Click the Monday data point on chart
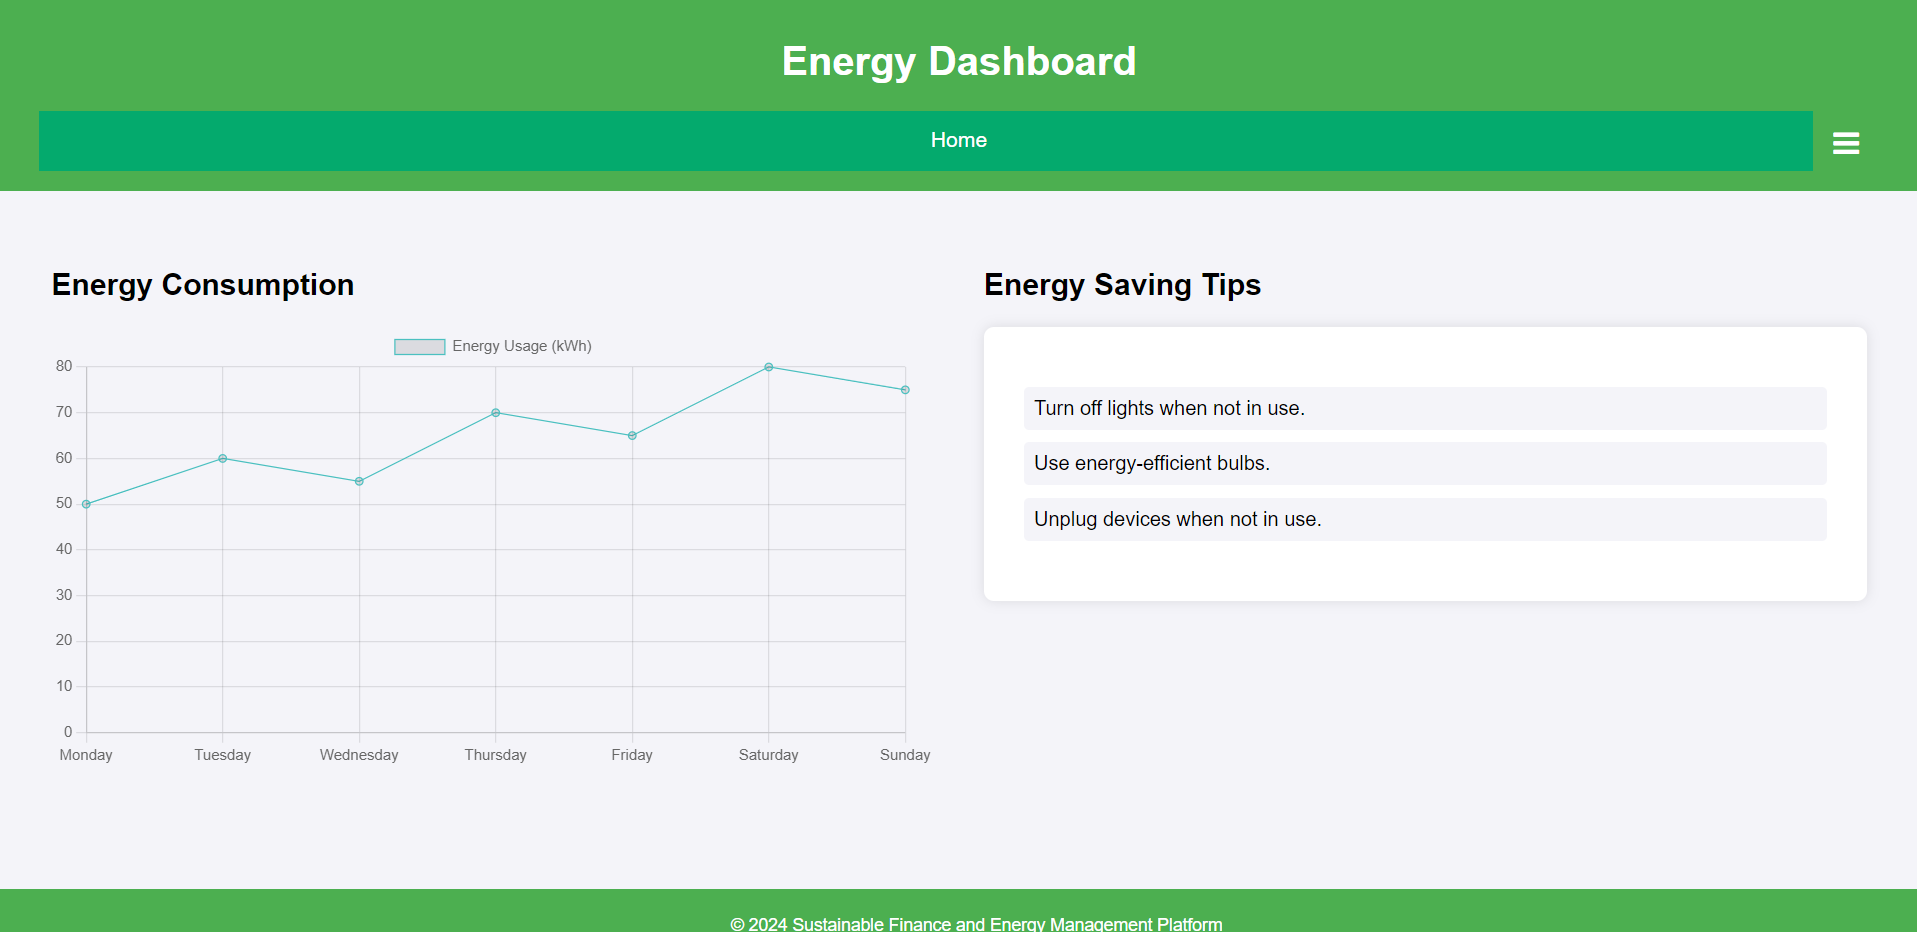The image size is (1917, 932). [86, 503]
